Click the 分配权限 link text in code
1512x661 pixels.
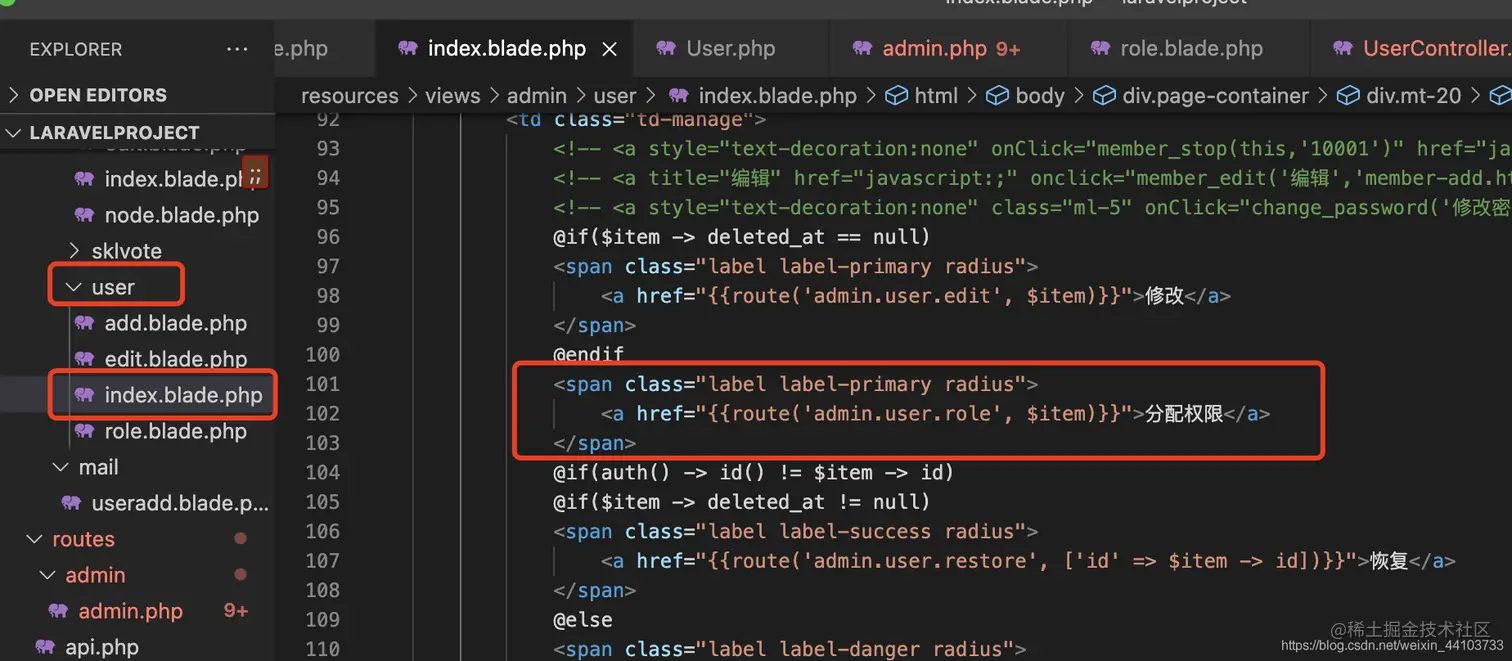point(1184,414)
